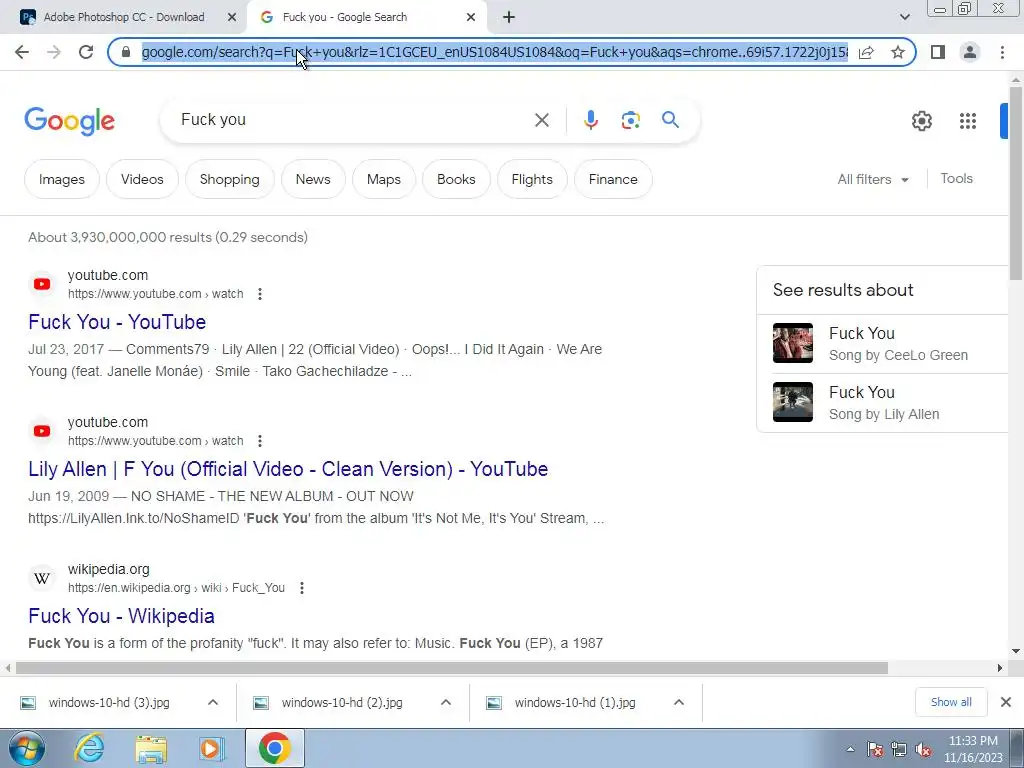
Task: Open Google quick settings gear
Action: click(921, 121)
